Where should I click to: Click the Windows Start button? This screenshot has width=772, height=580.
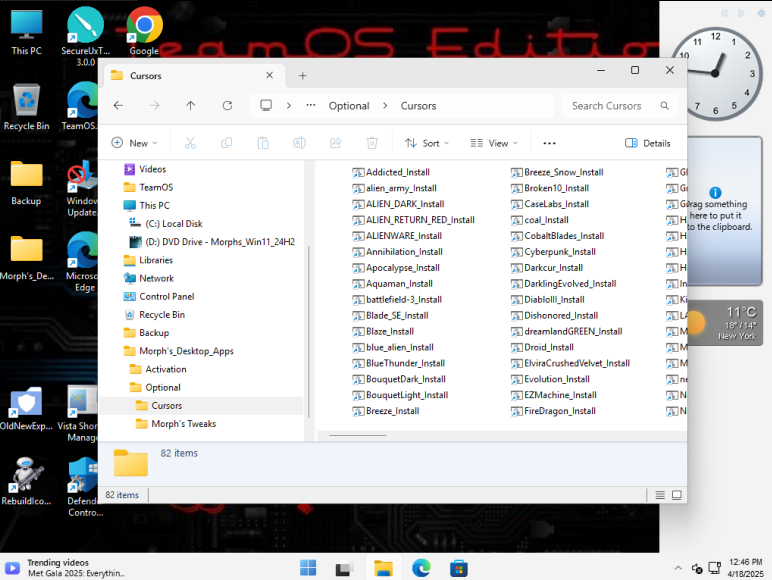click(308, 568)
